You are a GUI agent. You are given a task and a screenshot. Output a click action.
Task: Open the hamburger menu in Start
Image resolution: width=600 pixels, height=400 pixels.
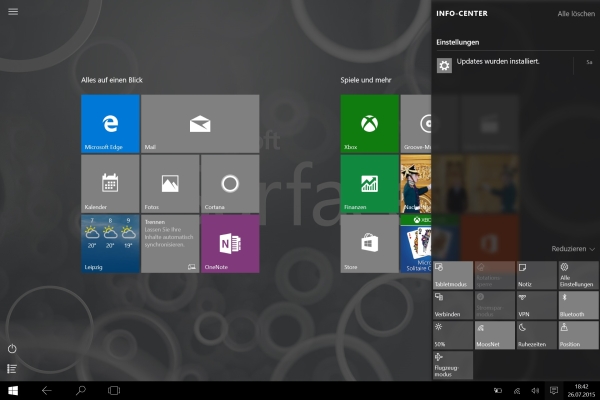(13, 11)
